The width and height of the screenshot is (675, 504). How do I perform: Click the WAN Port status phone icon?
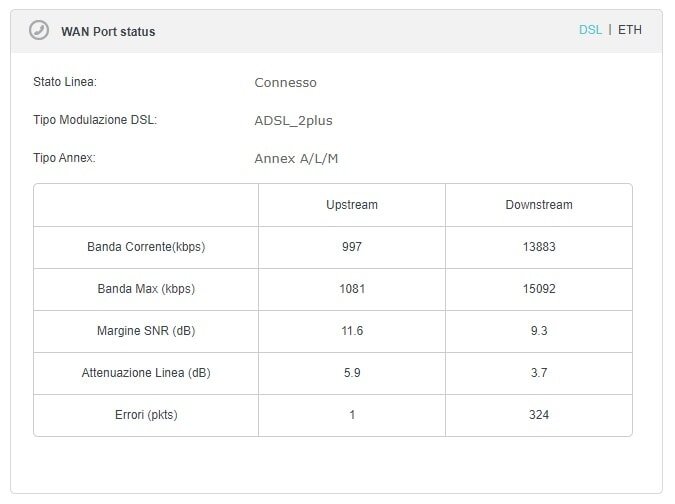[x=39, y=30]
